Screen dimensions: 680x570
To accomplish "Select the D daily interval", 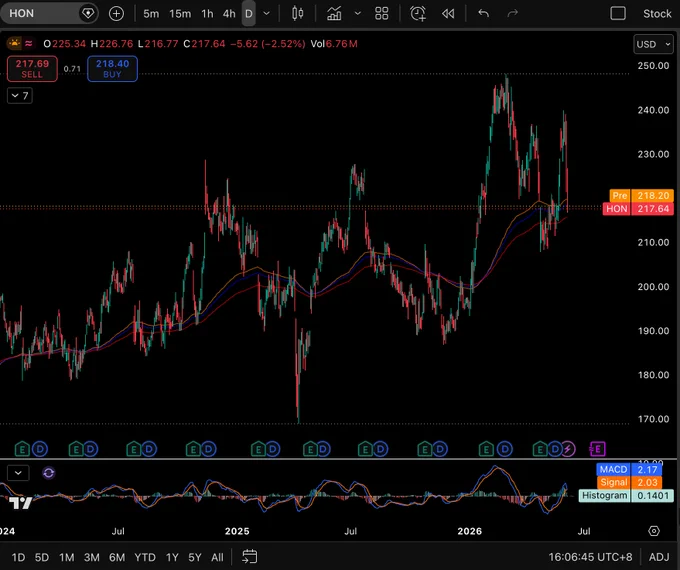I will click(x=248, y=14).
